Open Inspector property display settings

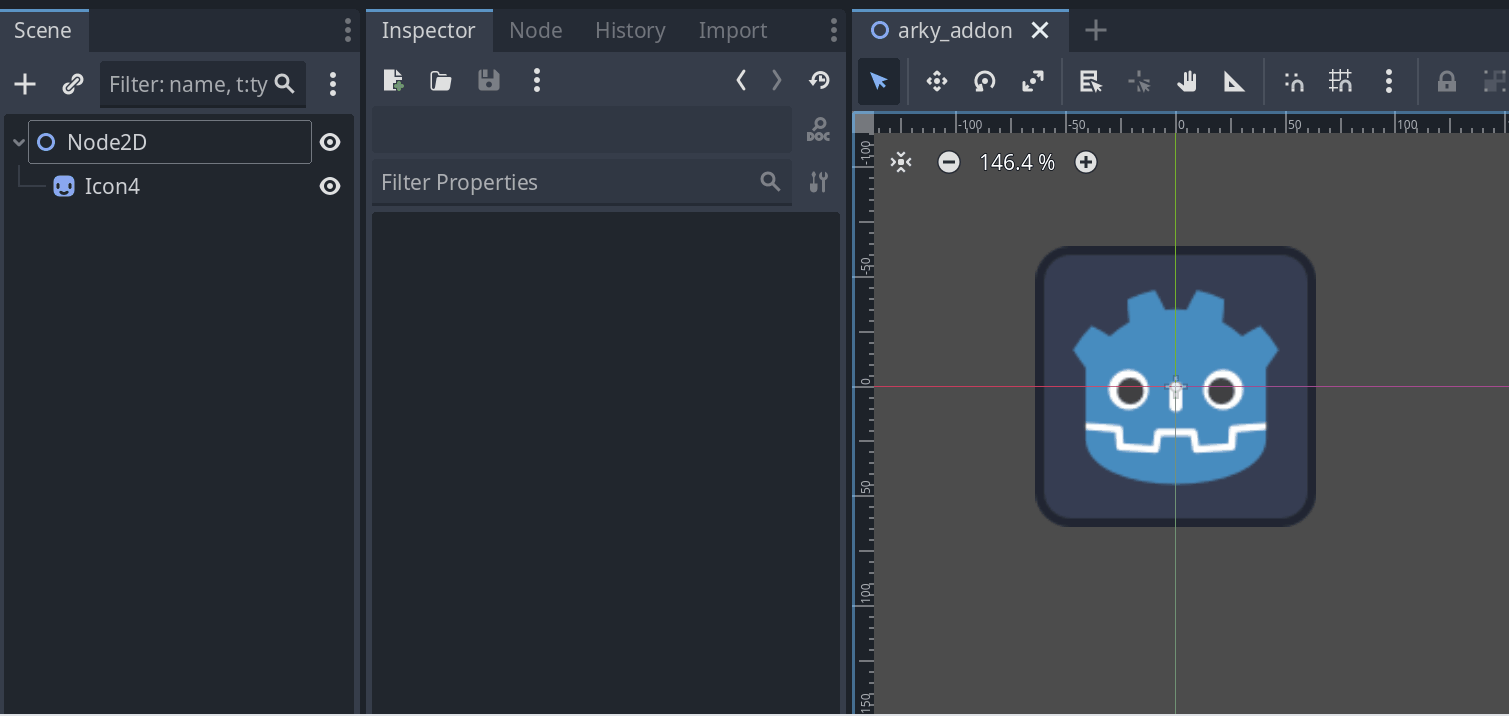coord(819,182)
